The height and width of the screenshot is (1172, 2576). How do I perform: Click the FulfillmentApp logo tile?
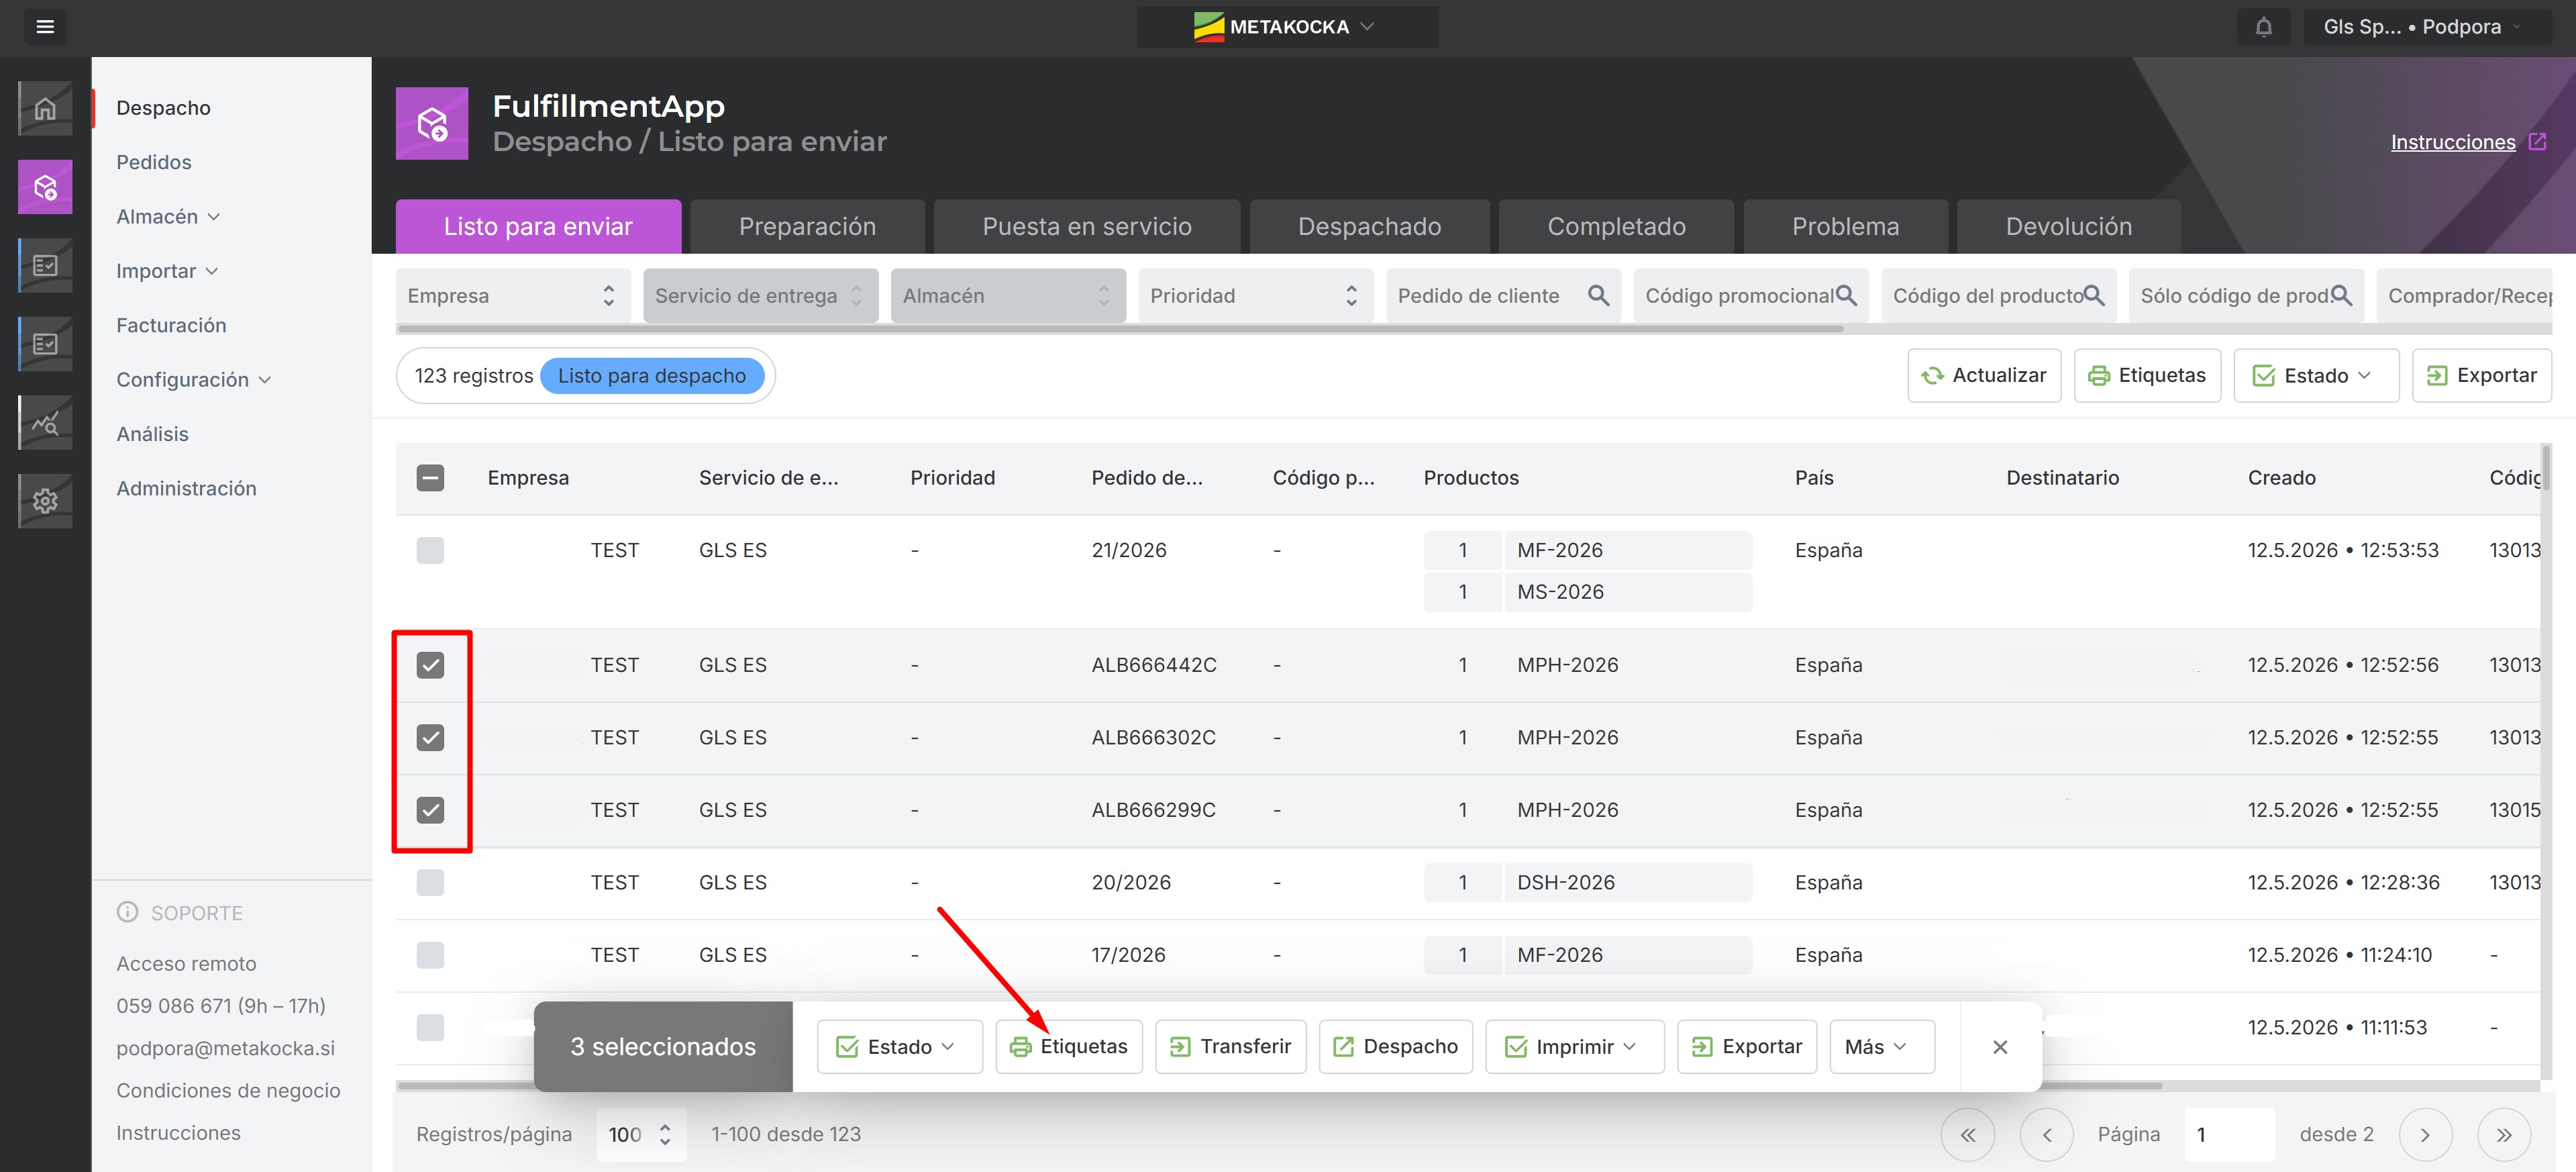(x=432, y=124)
